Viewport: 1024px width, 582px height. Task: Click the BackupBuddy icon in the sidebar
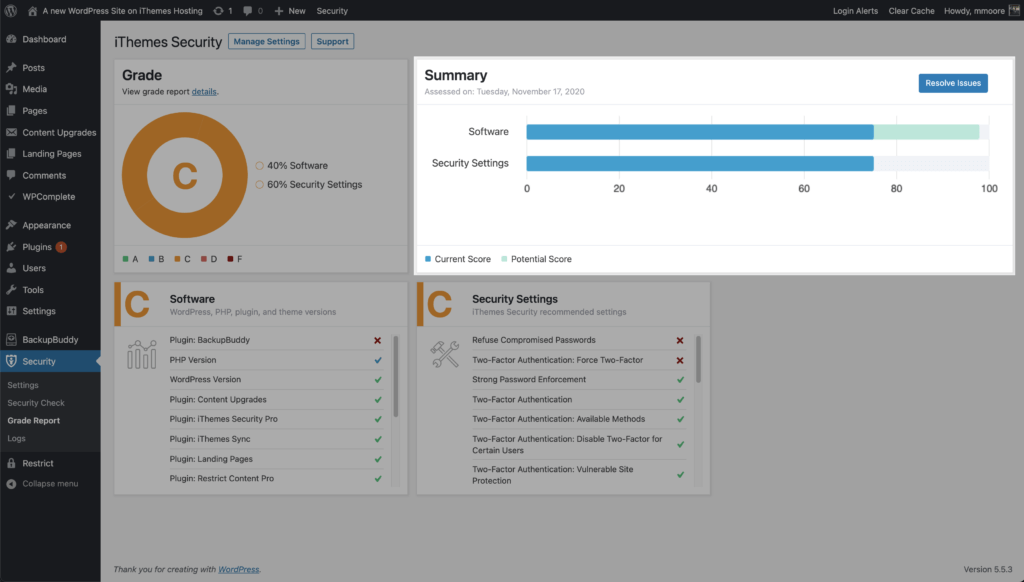point(11,339)
